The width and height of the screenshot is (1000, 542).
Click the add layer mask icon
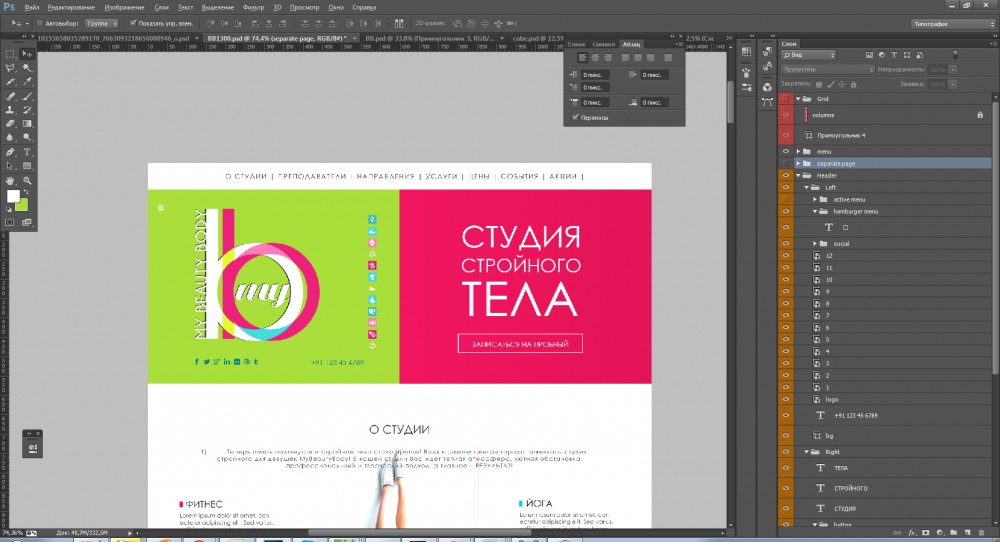click(x=926, y=532)
